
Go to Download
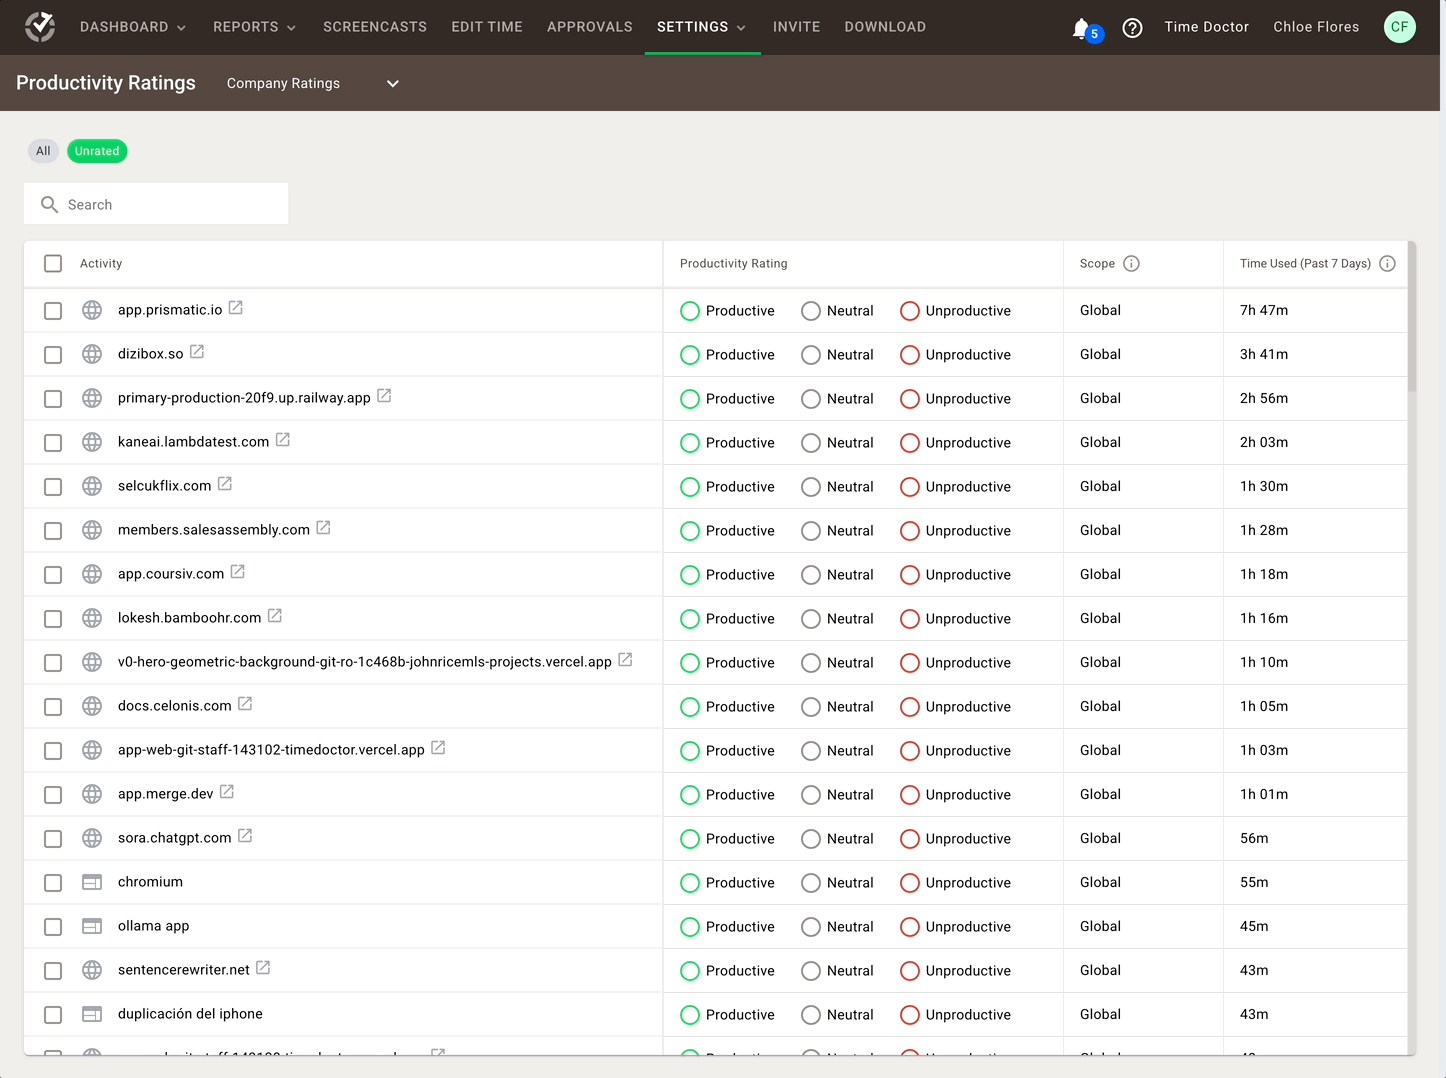[x=885, y=27]
